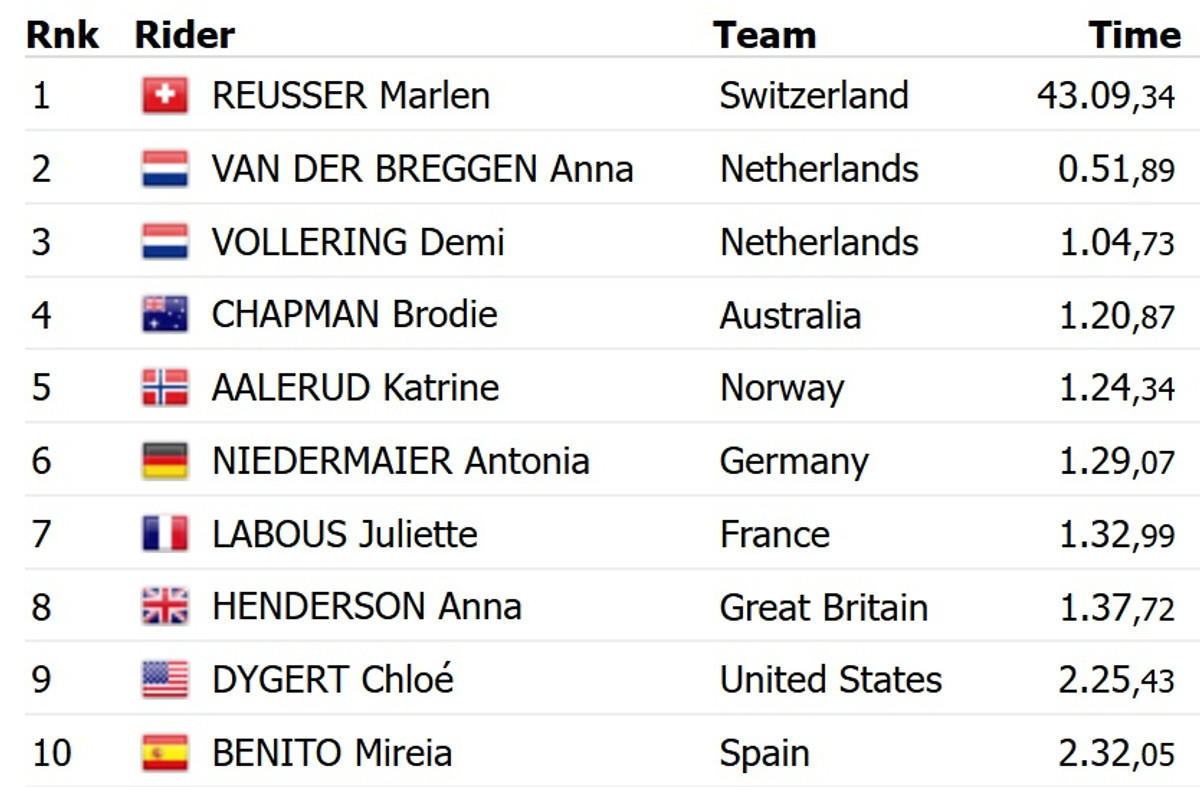Open the Switzerland team link

tap(814, 96)
